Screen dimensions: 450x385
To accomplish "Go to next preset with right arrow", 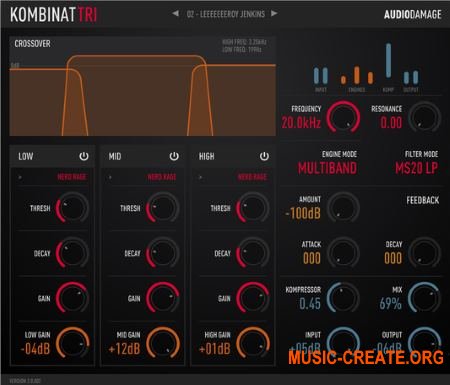I will pos(274,14).
